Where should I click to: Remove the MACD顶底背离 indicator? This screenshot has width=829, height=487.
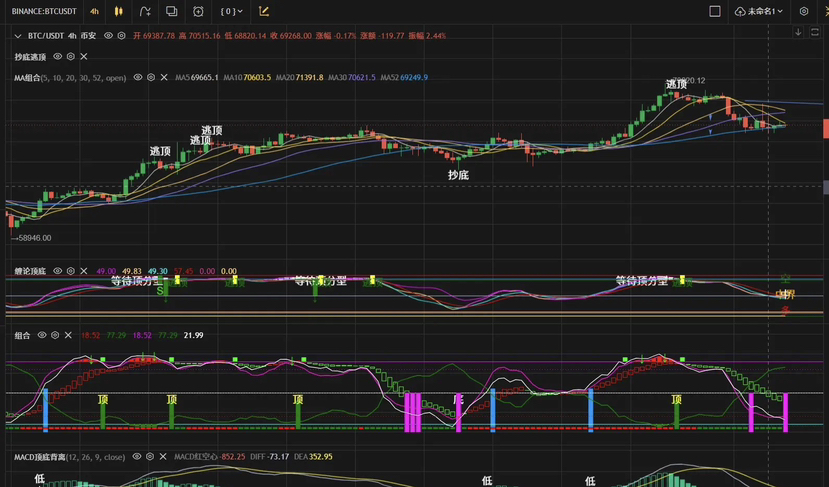point(163,456)
